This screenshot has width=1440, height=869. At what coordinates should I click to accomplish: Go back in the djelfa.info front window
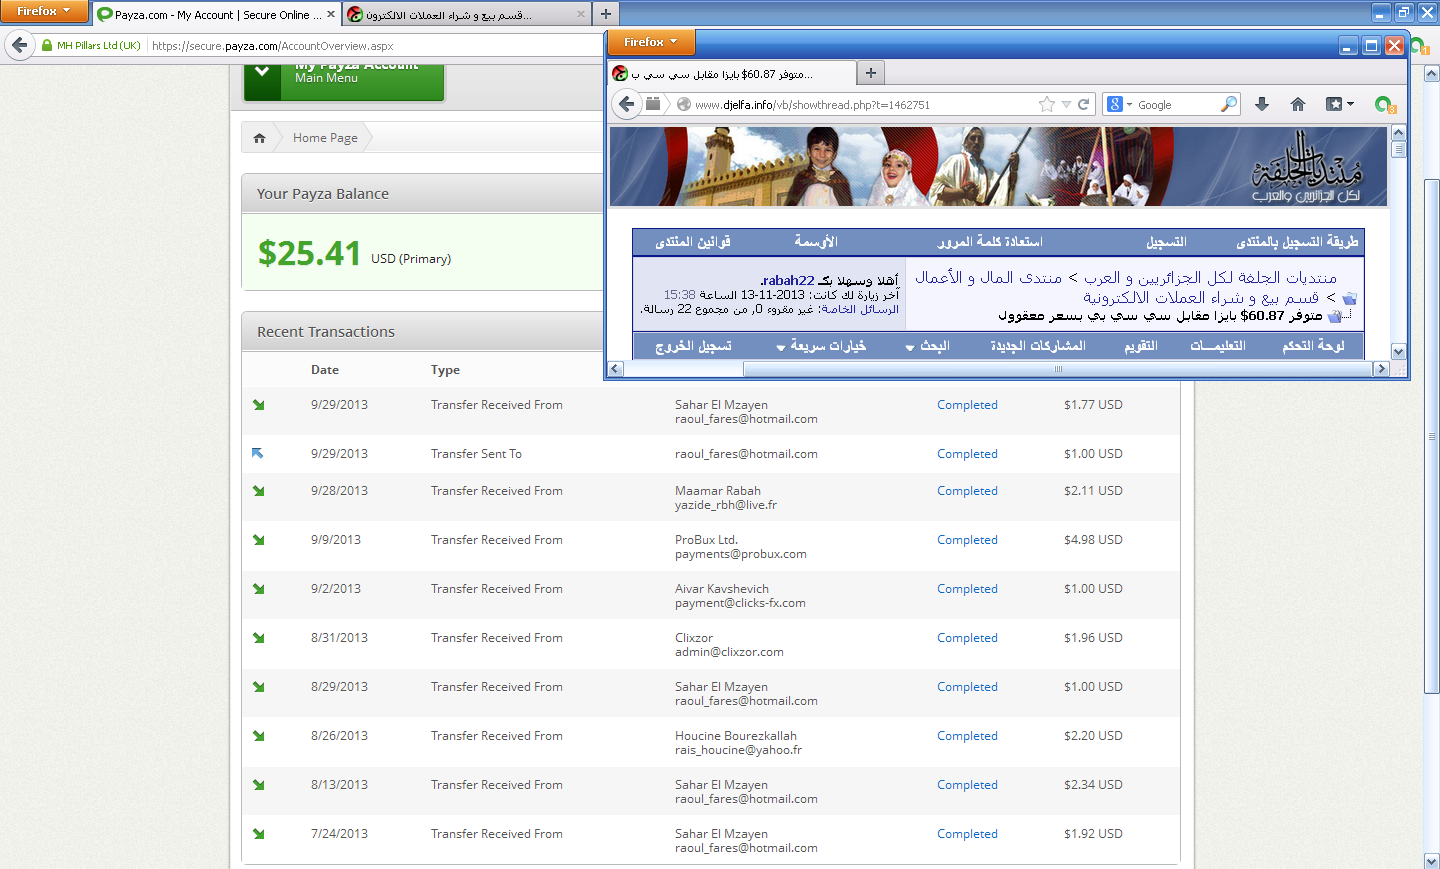(627, 104)
